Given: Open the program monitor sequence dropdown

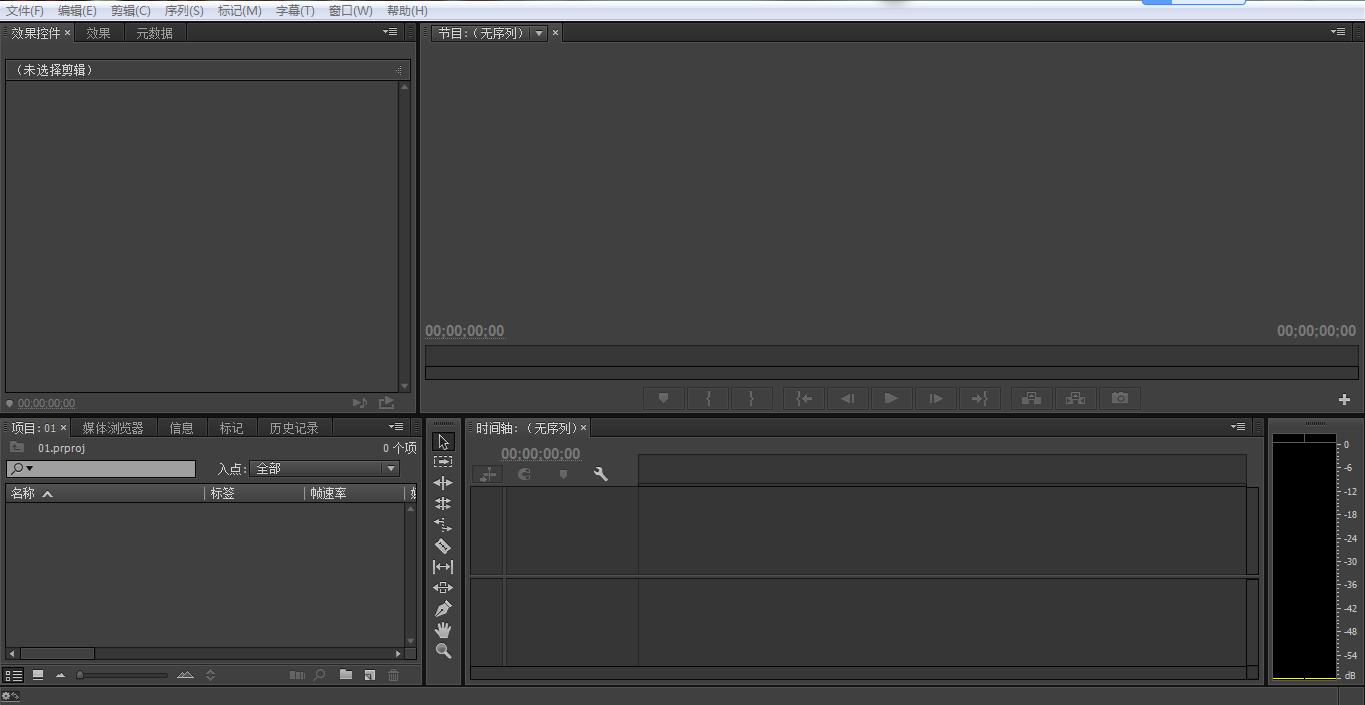Looking at the screenshot, I should 539,33.
